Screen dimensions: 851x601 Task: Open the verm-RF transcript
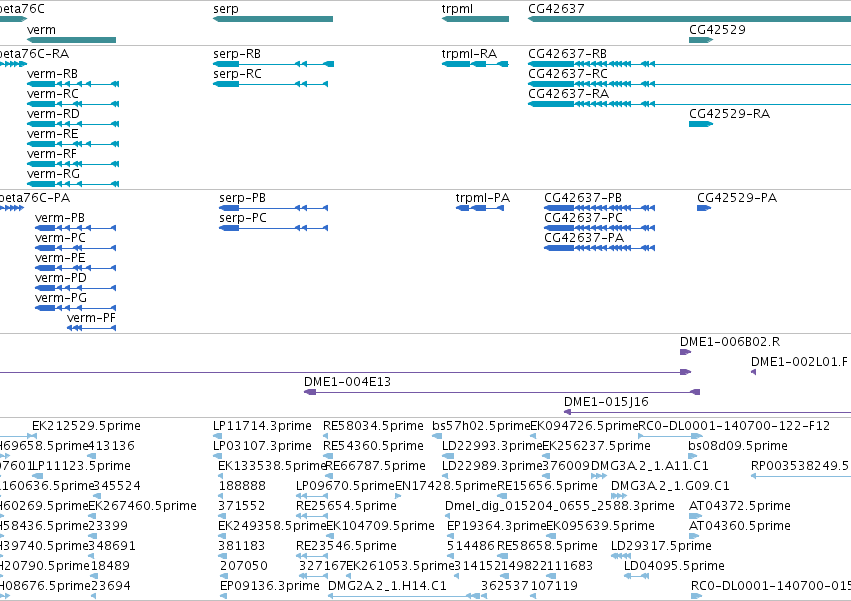[x=73, y=164]
